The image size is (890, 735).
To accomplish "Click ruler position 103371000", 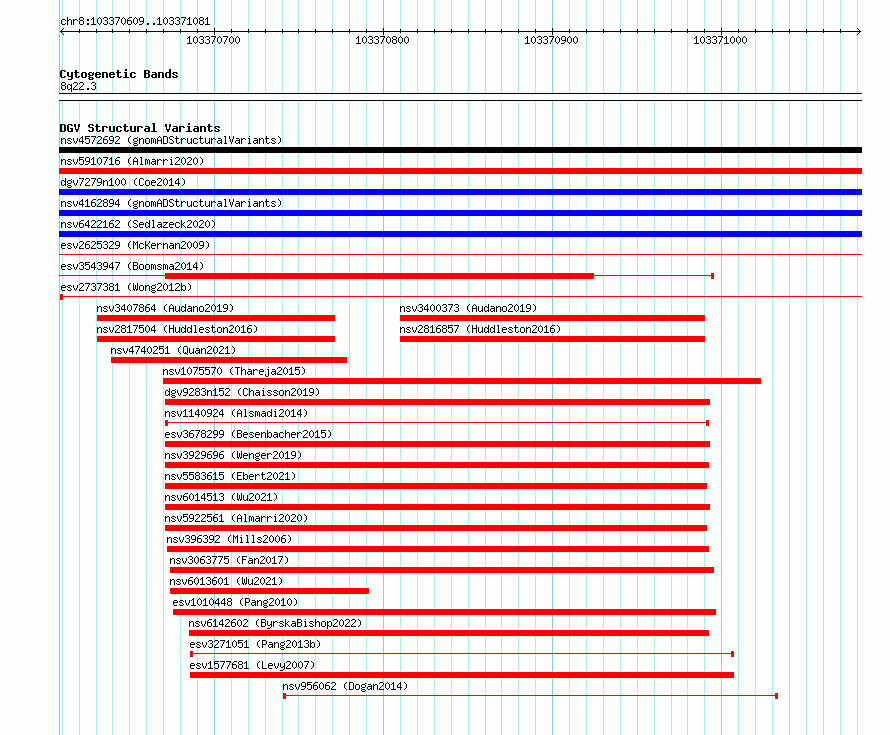I will click(720, 40).
